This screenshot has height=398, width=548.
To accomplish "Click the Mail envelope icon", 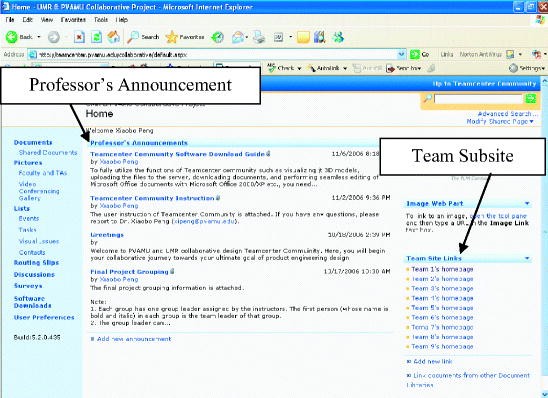I will tap(238, 37).
